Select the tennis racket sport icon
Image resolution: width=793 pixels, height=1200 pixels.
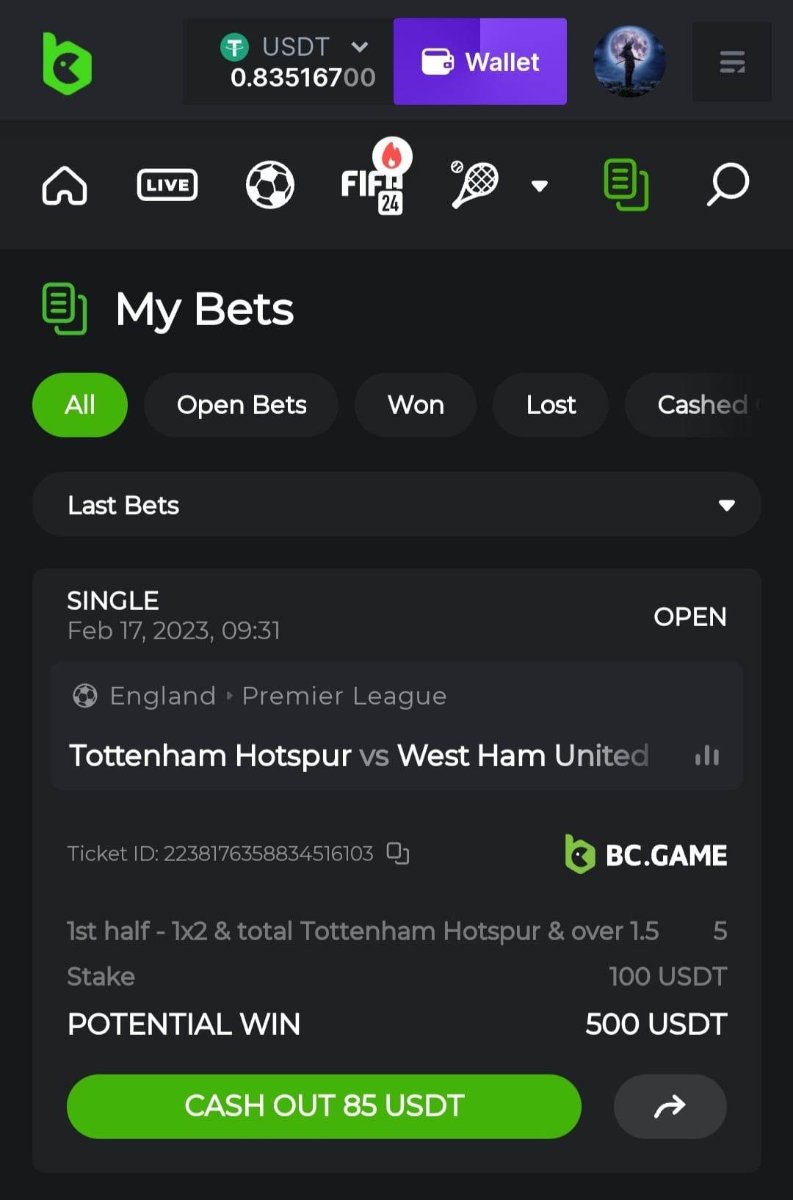[475, 184]
